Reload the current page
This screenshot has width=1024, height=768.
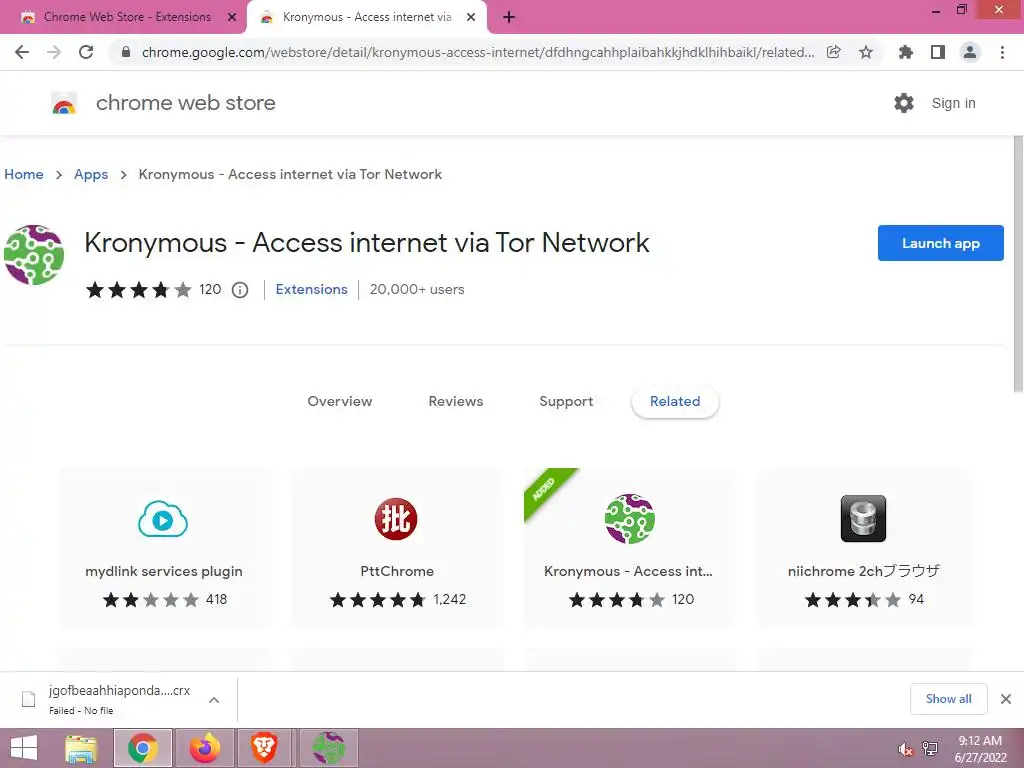(x=86, y=52)
